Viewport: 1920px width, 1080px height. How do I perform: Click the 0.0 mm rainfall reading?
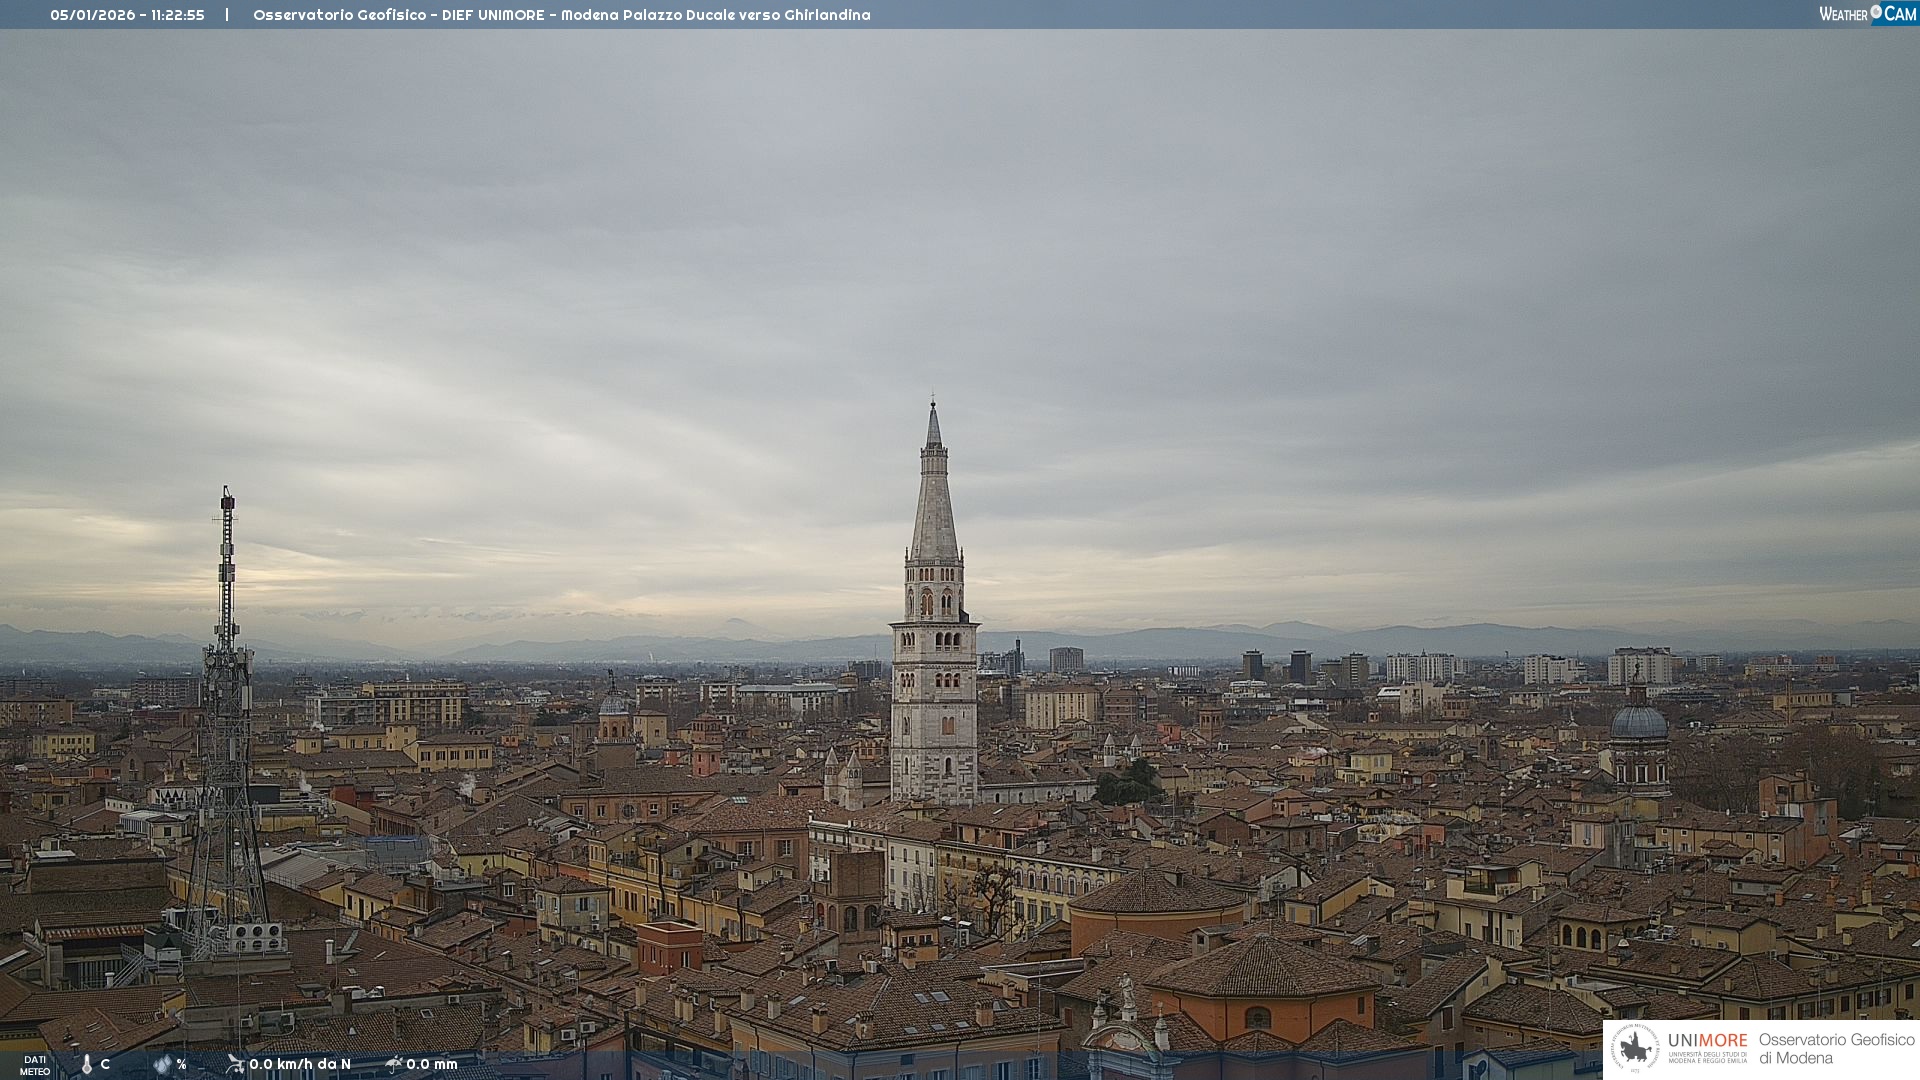432,1064
